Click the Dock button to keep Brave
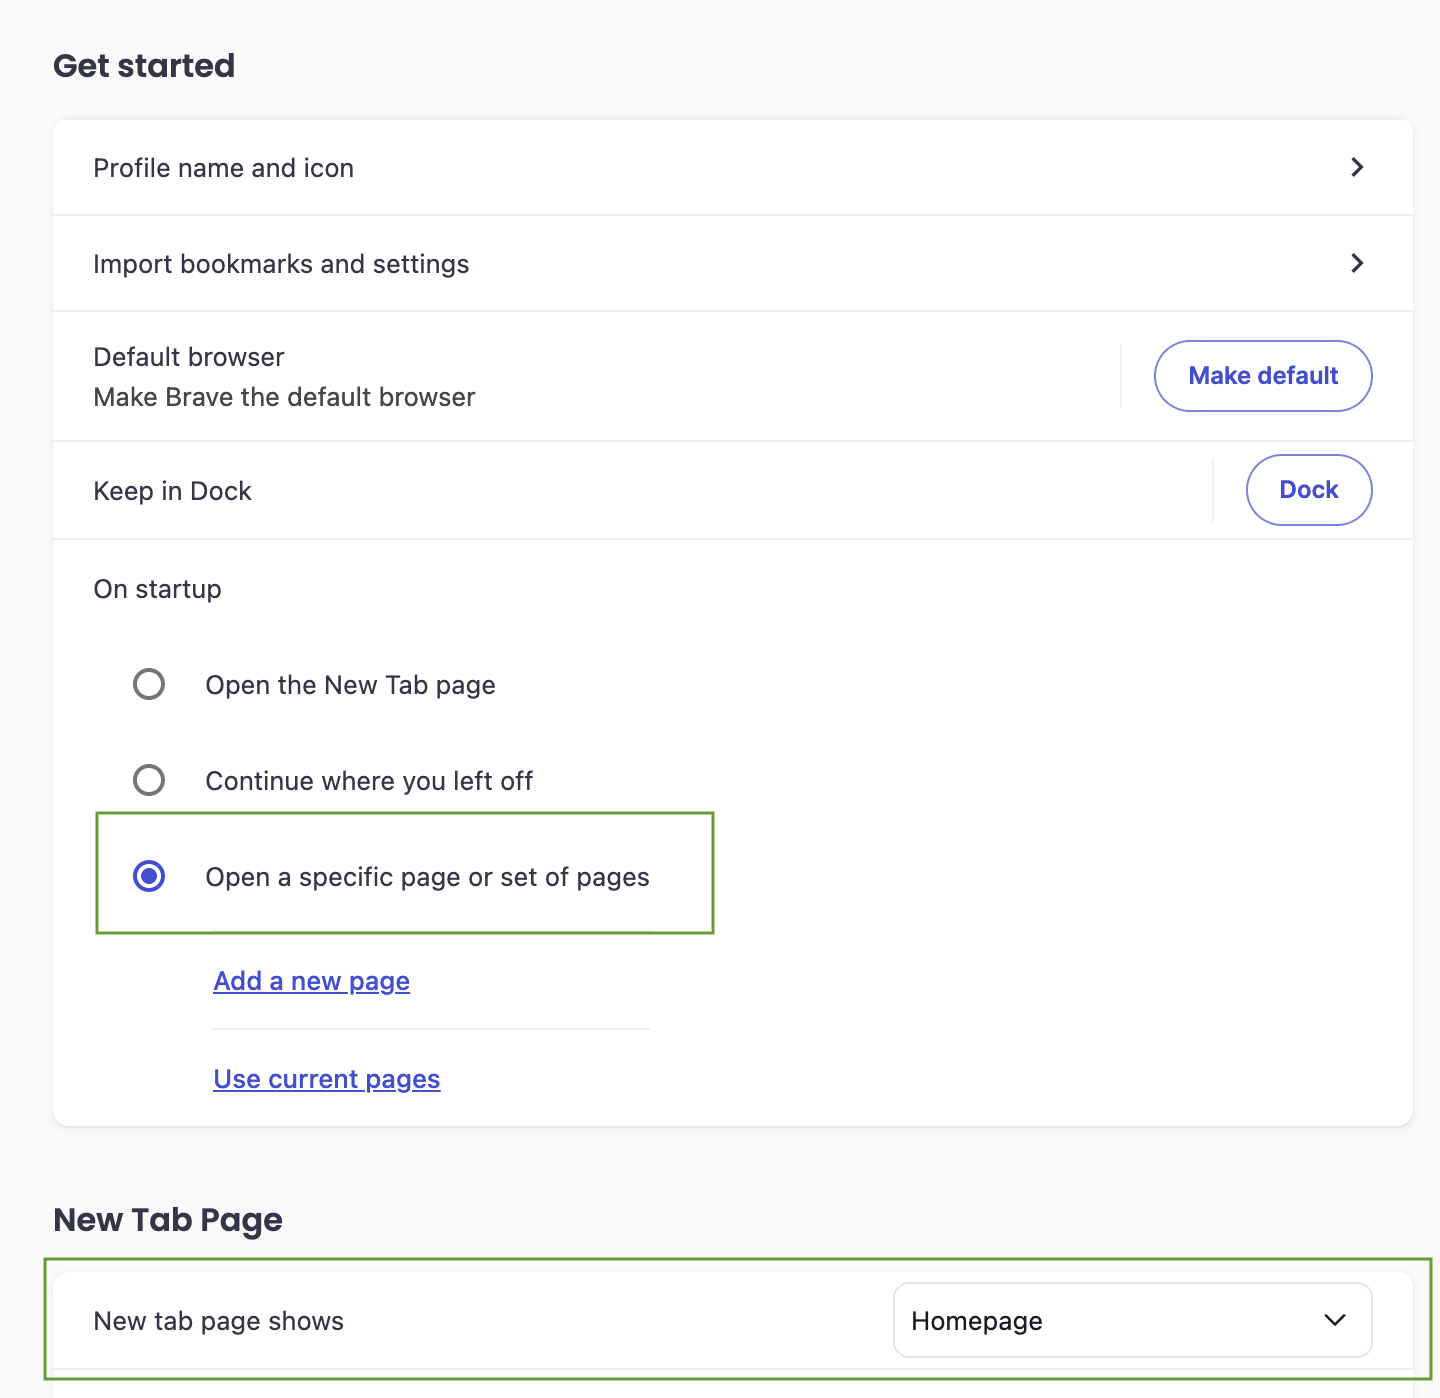This screenshot has height=1398, width=1440. (1308, 490)
